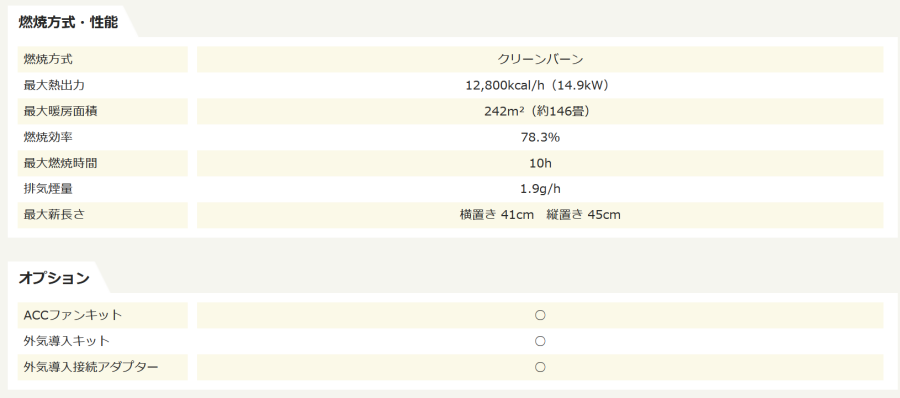The image size is (900, 398).
Task: Click the circle mark for ACCファンキット
Action: (x=540, y=315)
